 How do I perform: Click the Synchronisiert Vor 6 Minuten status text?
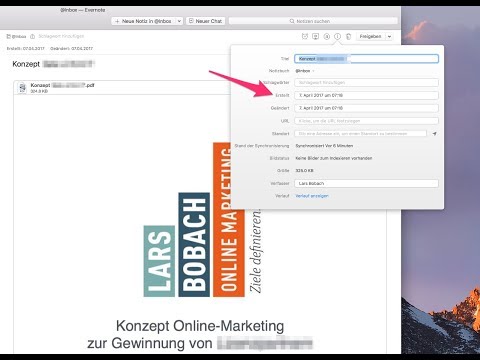pyautogui.click(x=324, y=146)
